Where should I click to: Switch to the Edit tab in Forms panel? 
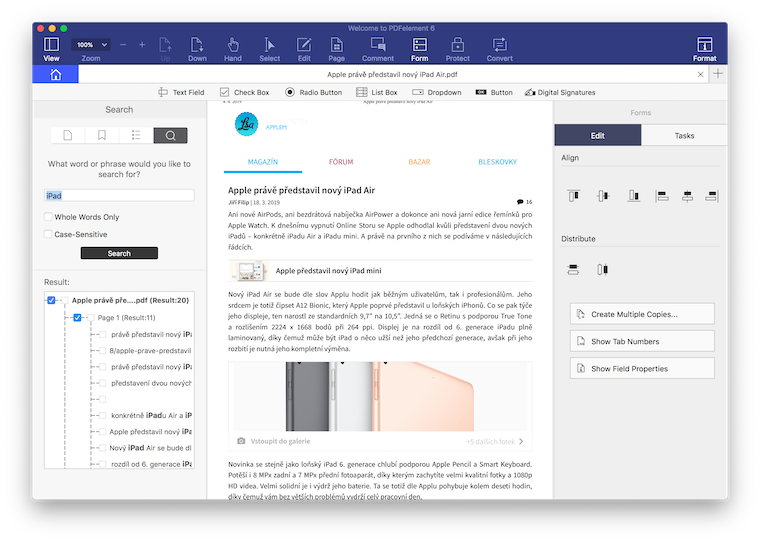(x=598, y=135)
